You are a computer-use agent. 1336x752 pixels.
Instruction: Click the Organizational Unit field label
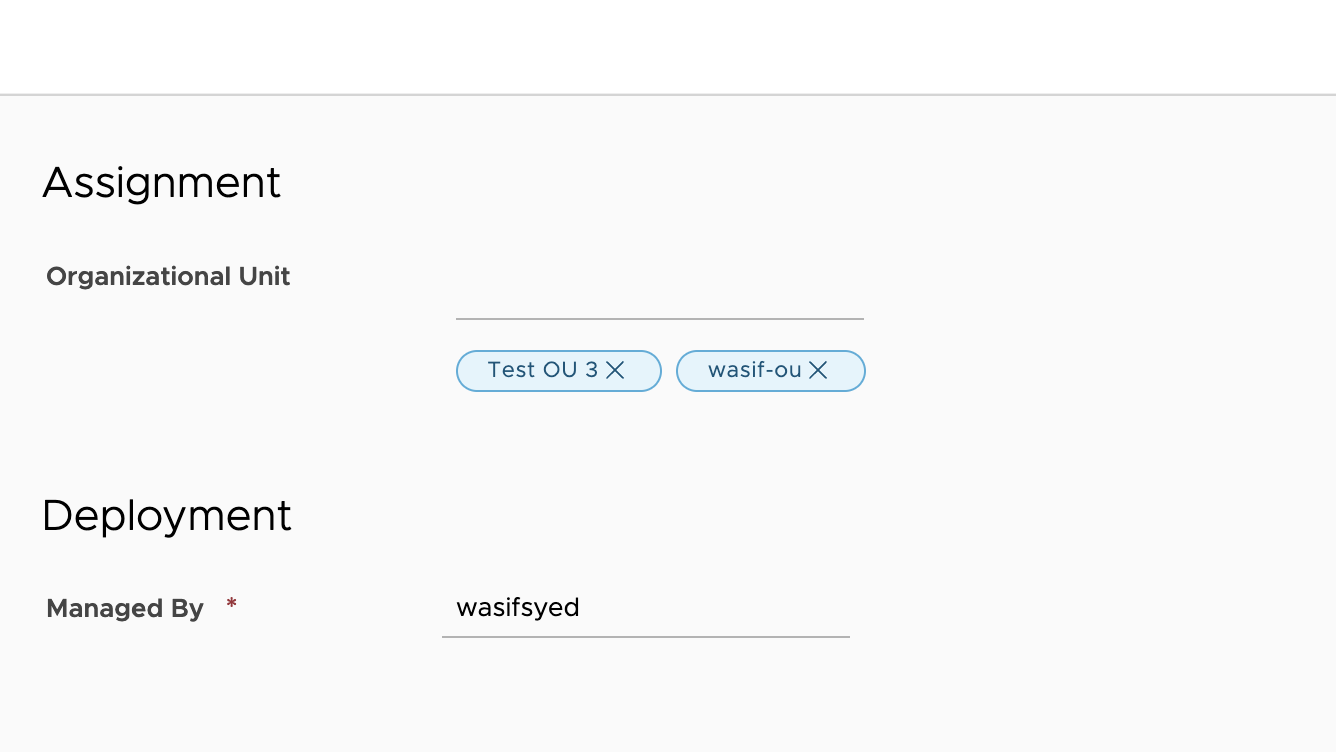(168, 276)
